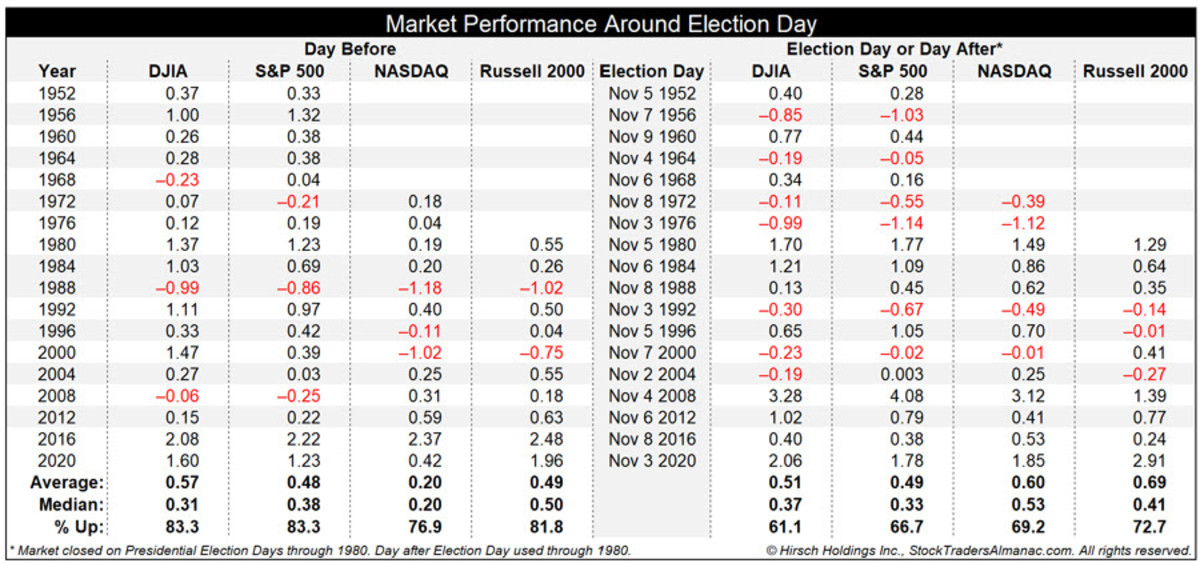The height and width of the screenshot is (563, 1200).
Task: Select the 1952 year row label
Action: (x=57, y=93)
